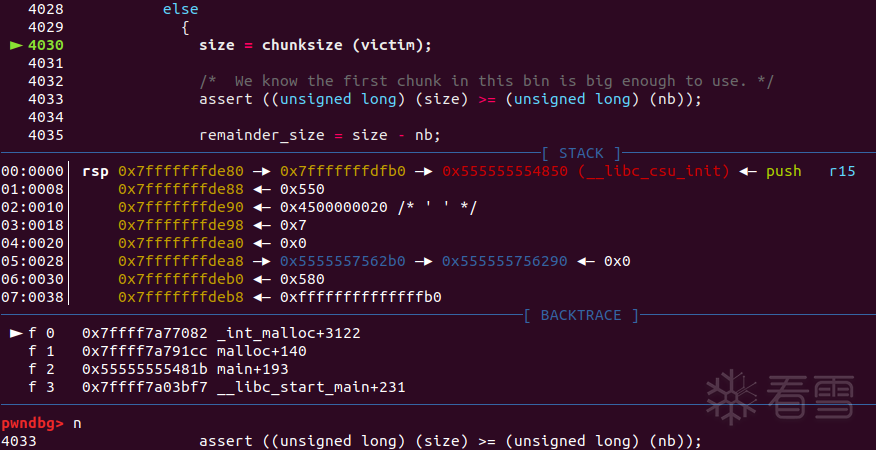
Task: Click the white arrow marker beside frame 0
Action: point(16,332)
